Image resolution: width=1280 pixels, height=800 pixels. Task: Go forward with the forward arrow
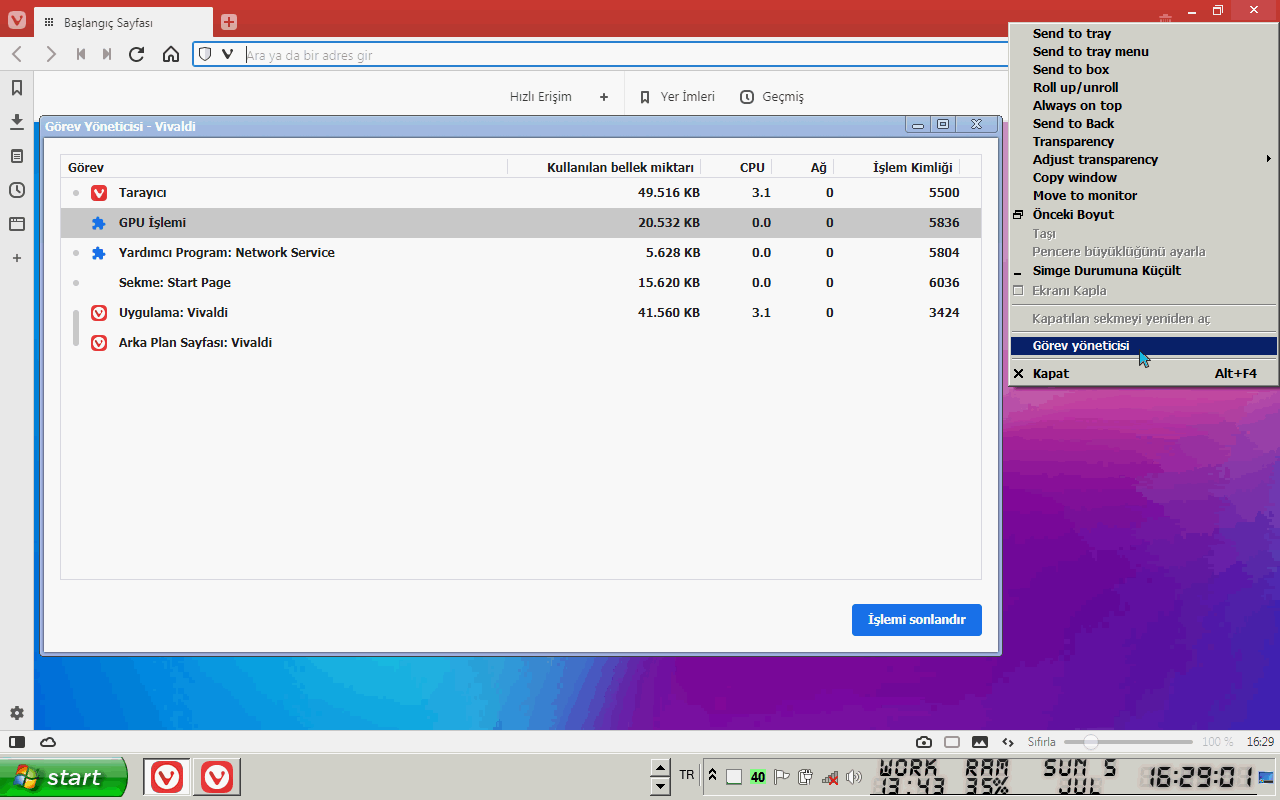coord(50,54)
